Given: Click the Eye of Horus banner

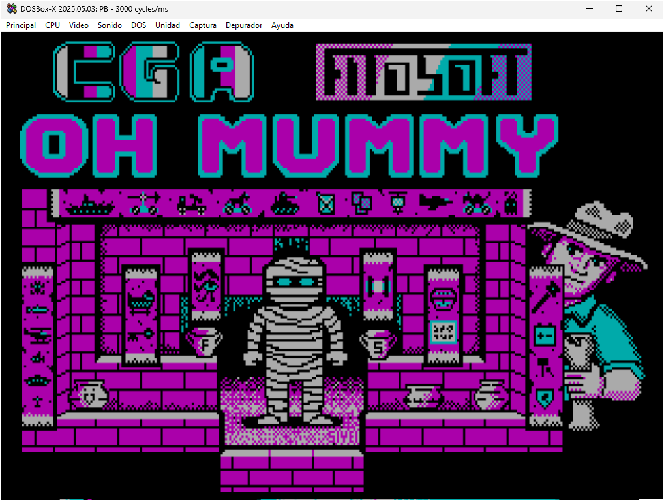Looking at the screenshot, I should [206, 286].
